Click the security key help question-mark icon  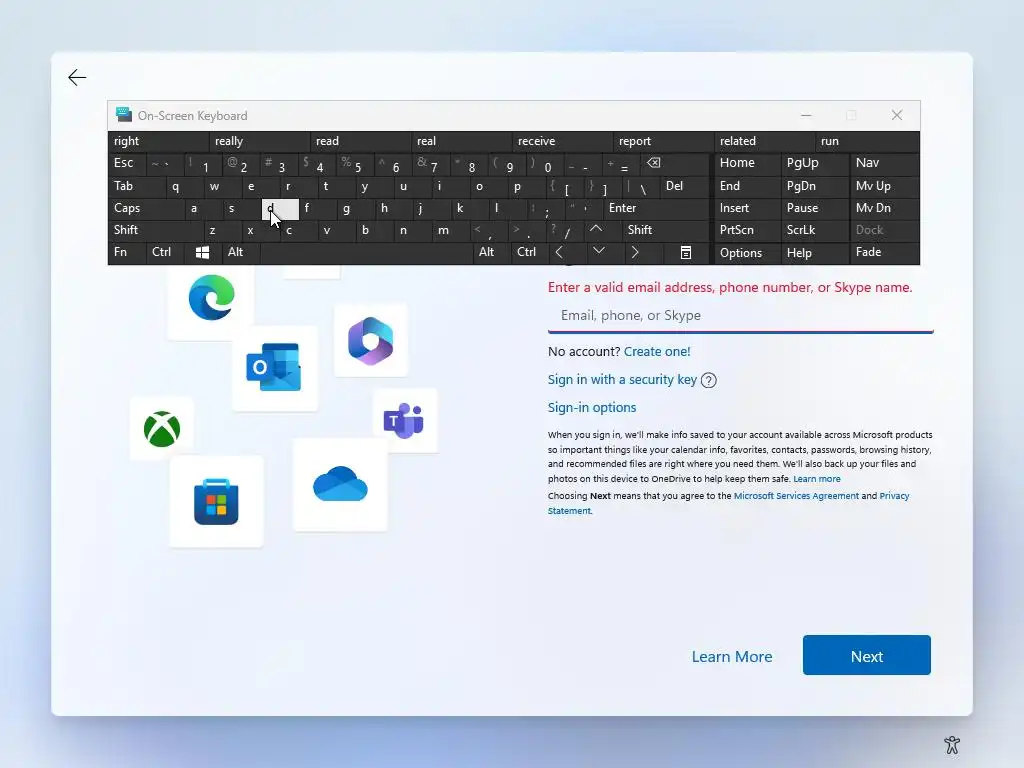tap(709, 380)
